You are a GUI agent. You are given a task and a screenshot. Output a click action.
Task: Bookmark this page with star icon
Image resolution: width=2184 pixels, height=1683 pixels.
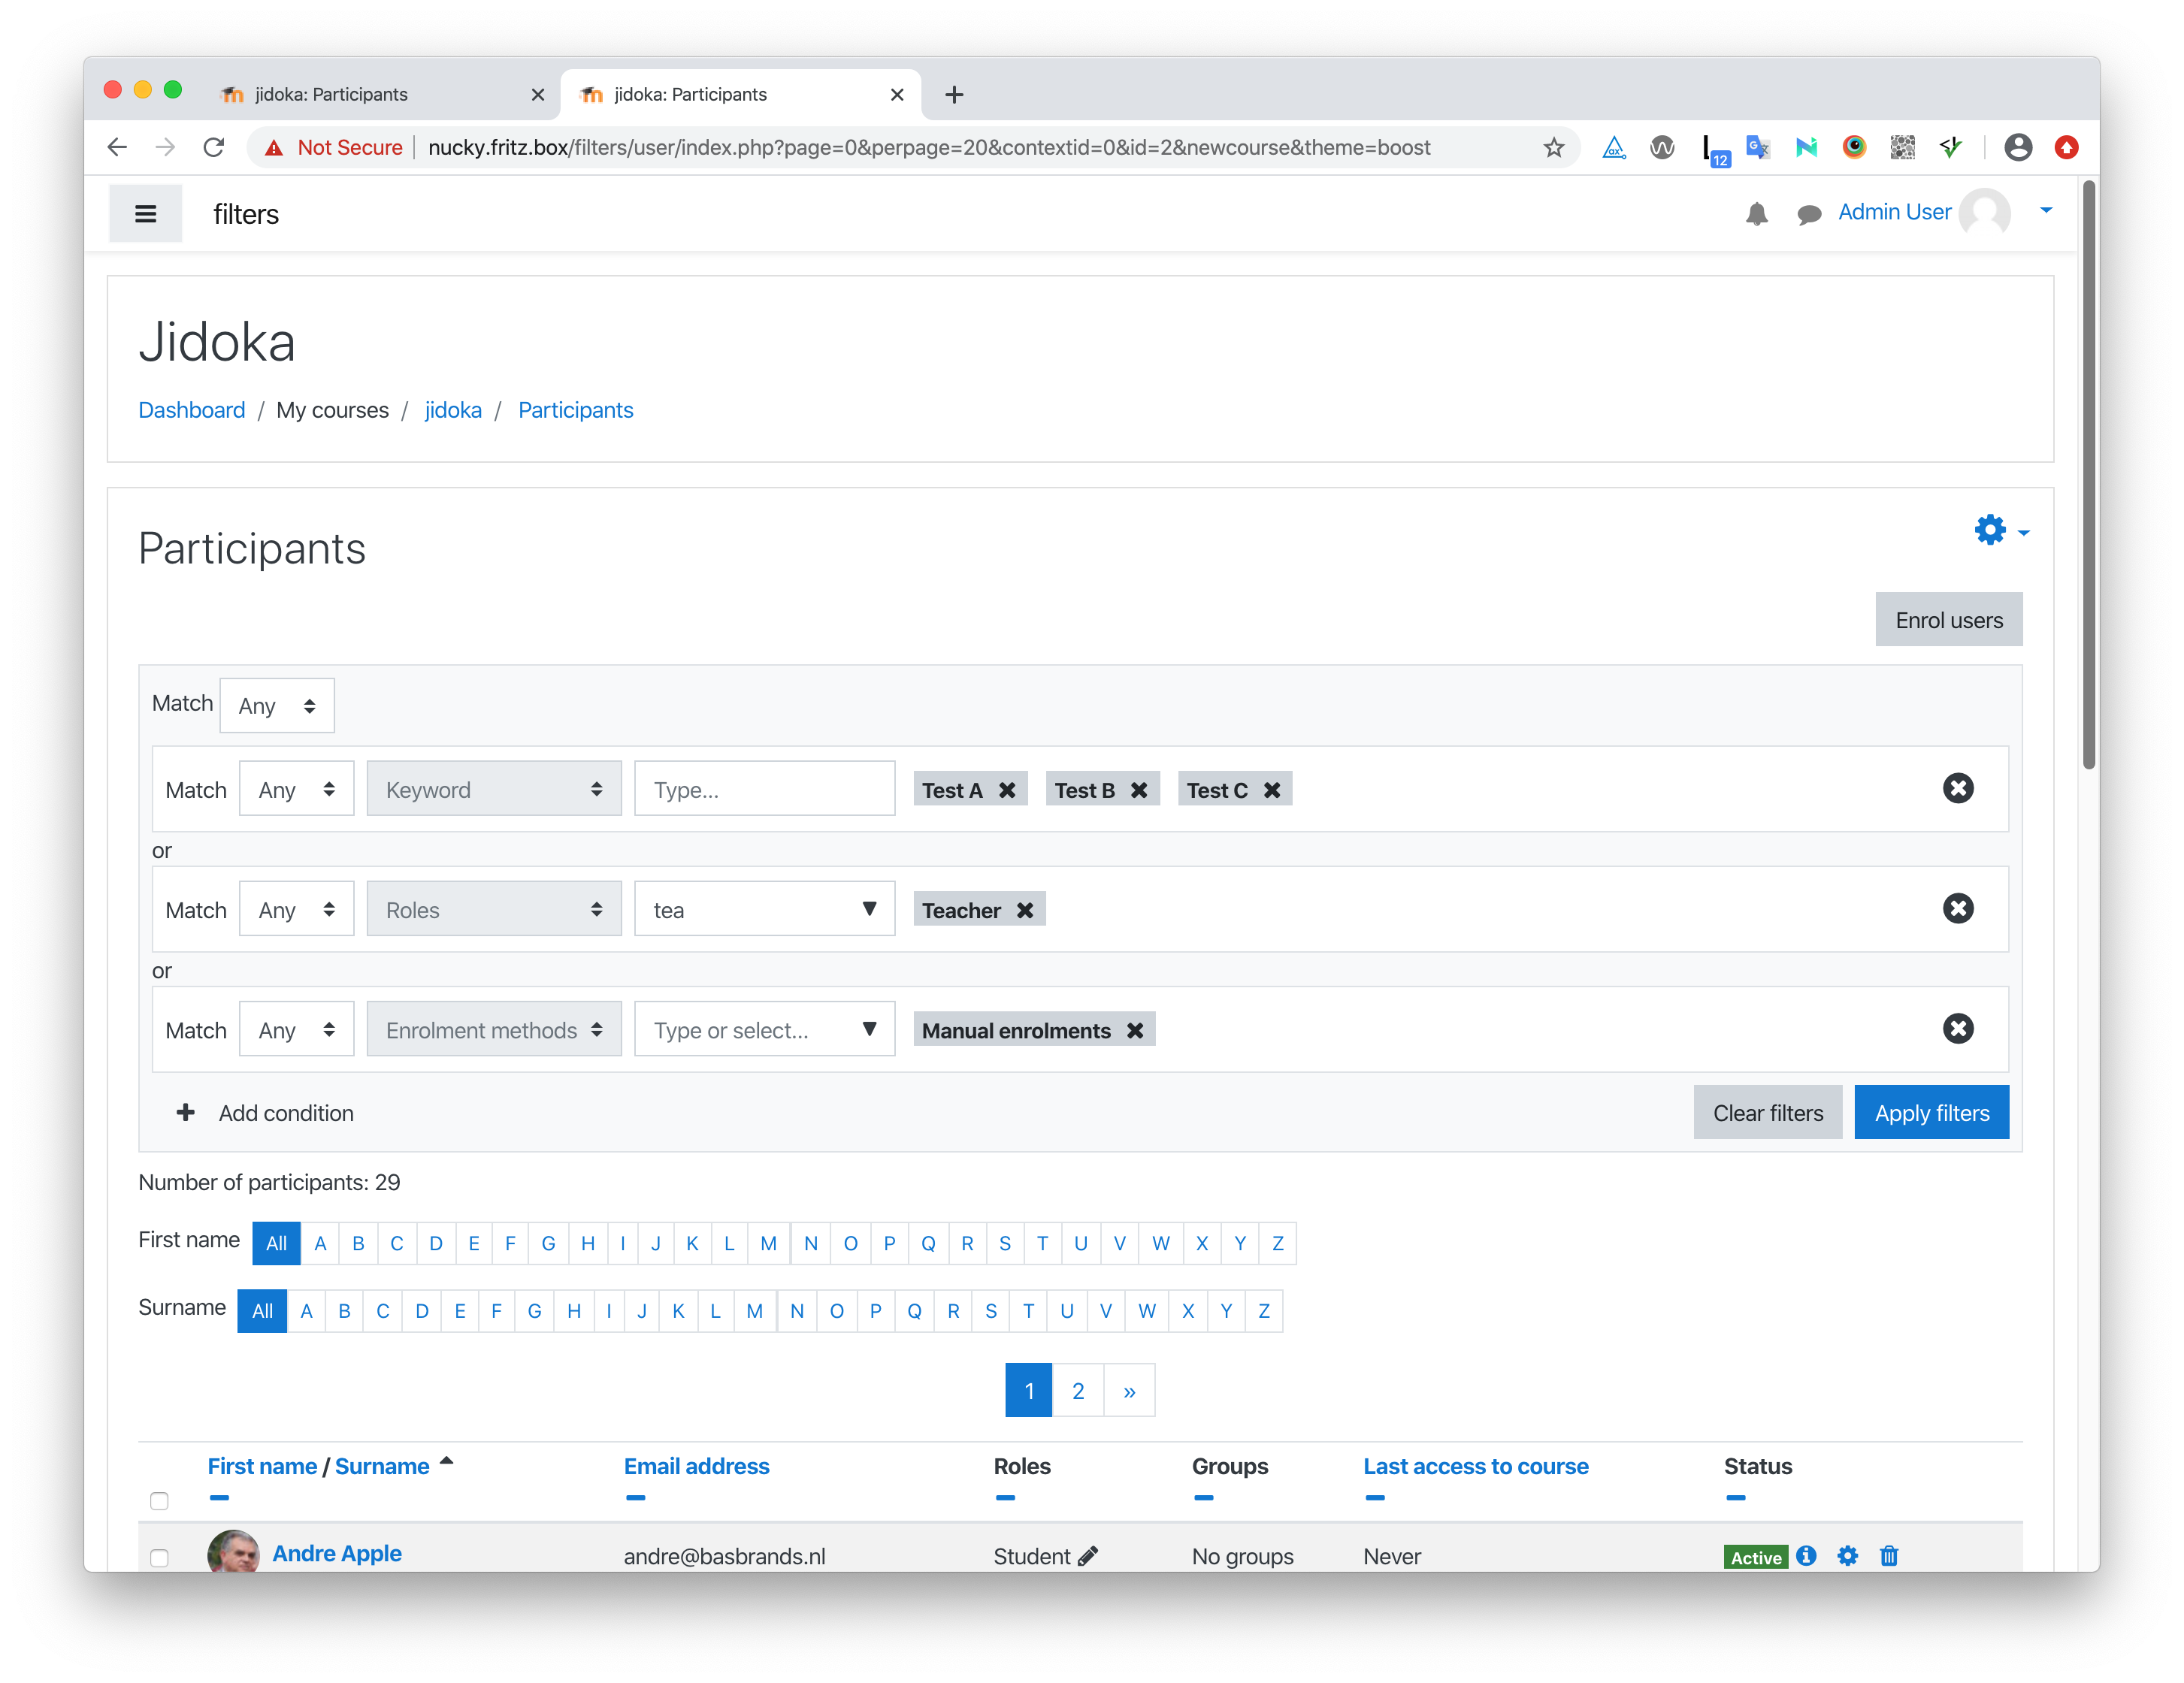click(1553, 148)
